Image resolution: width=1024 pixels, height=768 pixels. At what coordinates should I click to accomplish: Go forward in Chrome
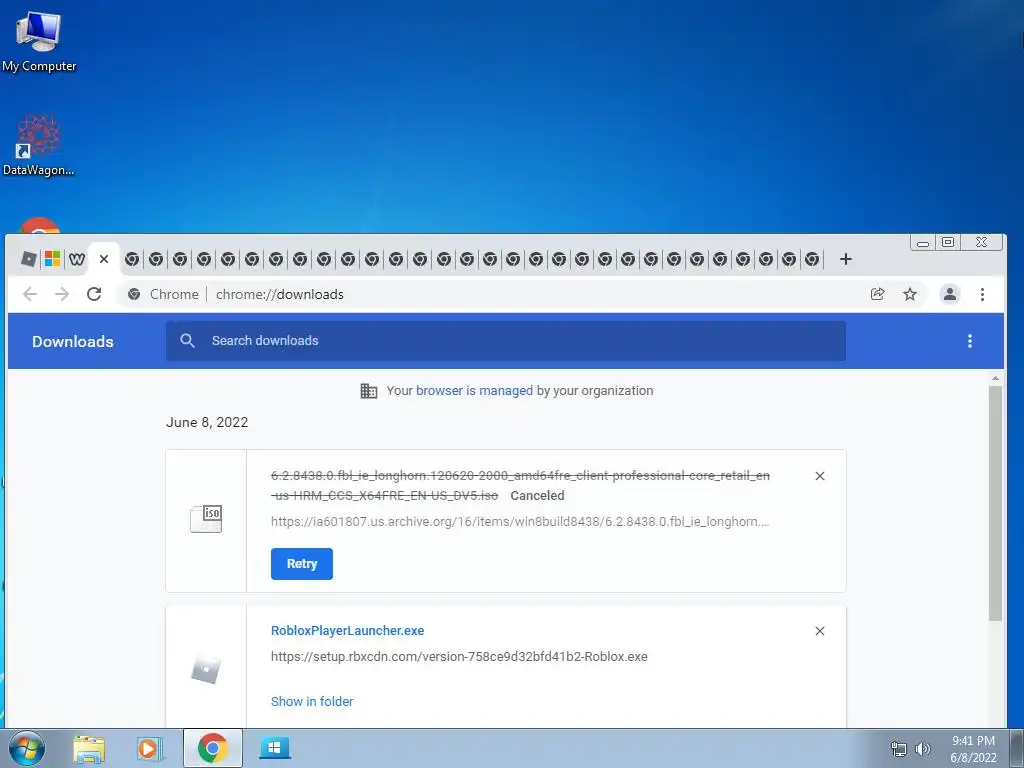click(x=62, y=295)
